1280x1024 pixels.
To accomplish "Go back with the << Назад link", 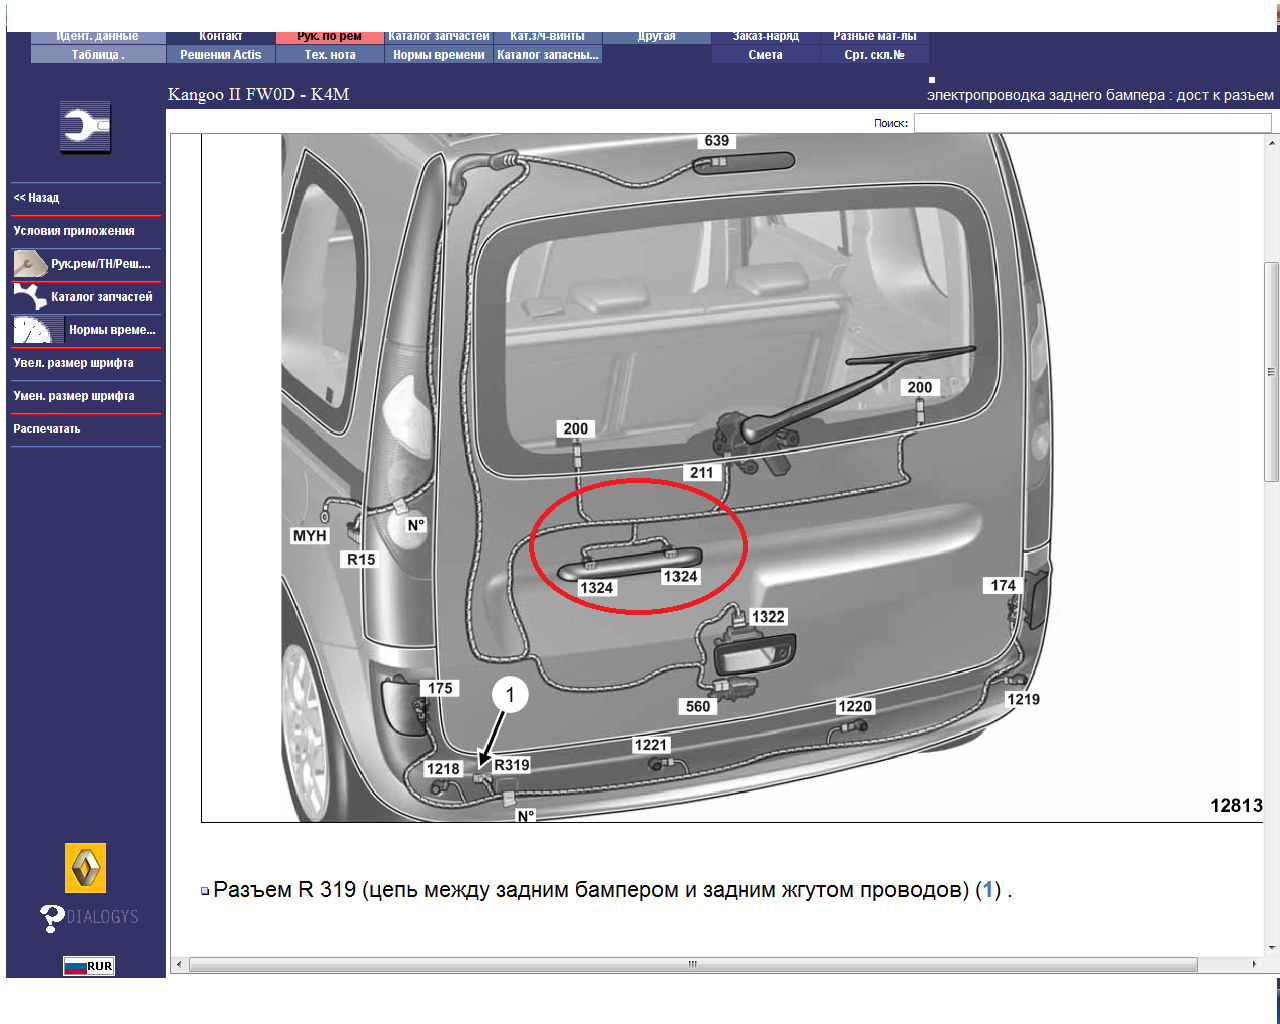I will click(36, 198).
